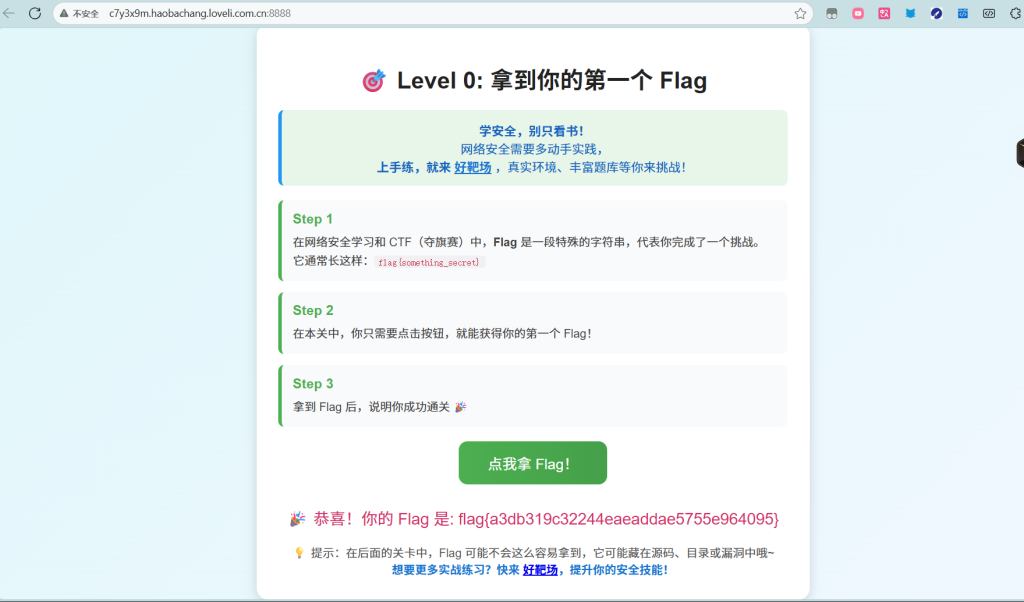Image resolution: width=1024 pixels, height=602 pixels.
Task: Click the grey glasses extension icon
Action: [x=831, y=14]
